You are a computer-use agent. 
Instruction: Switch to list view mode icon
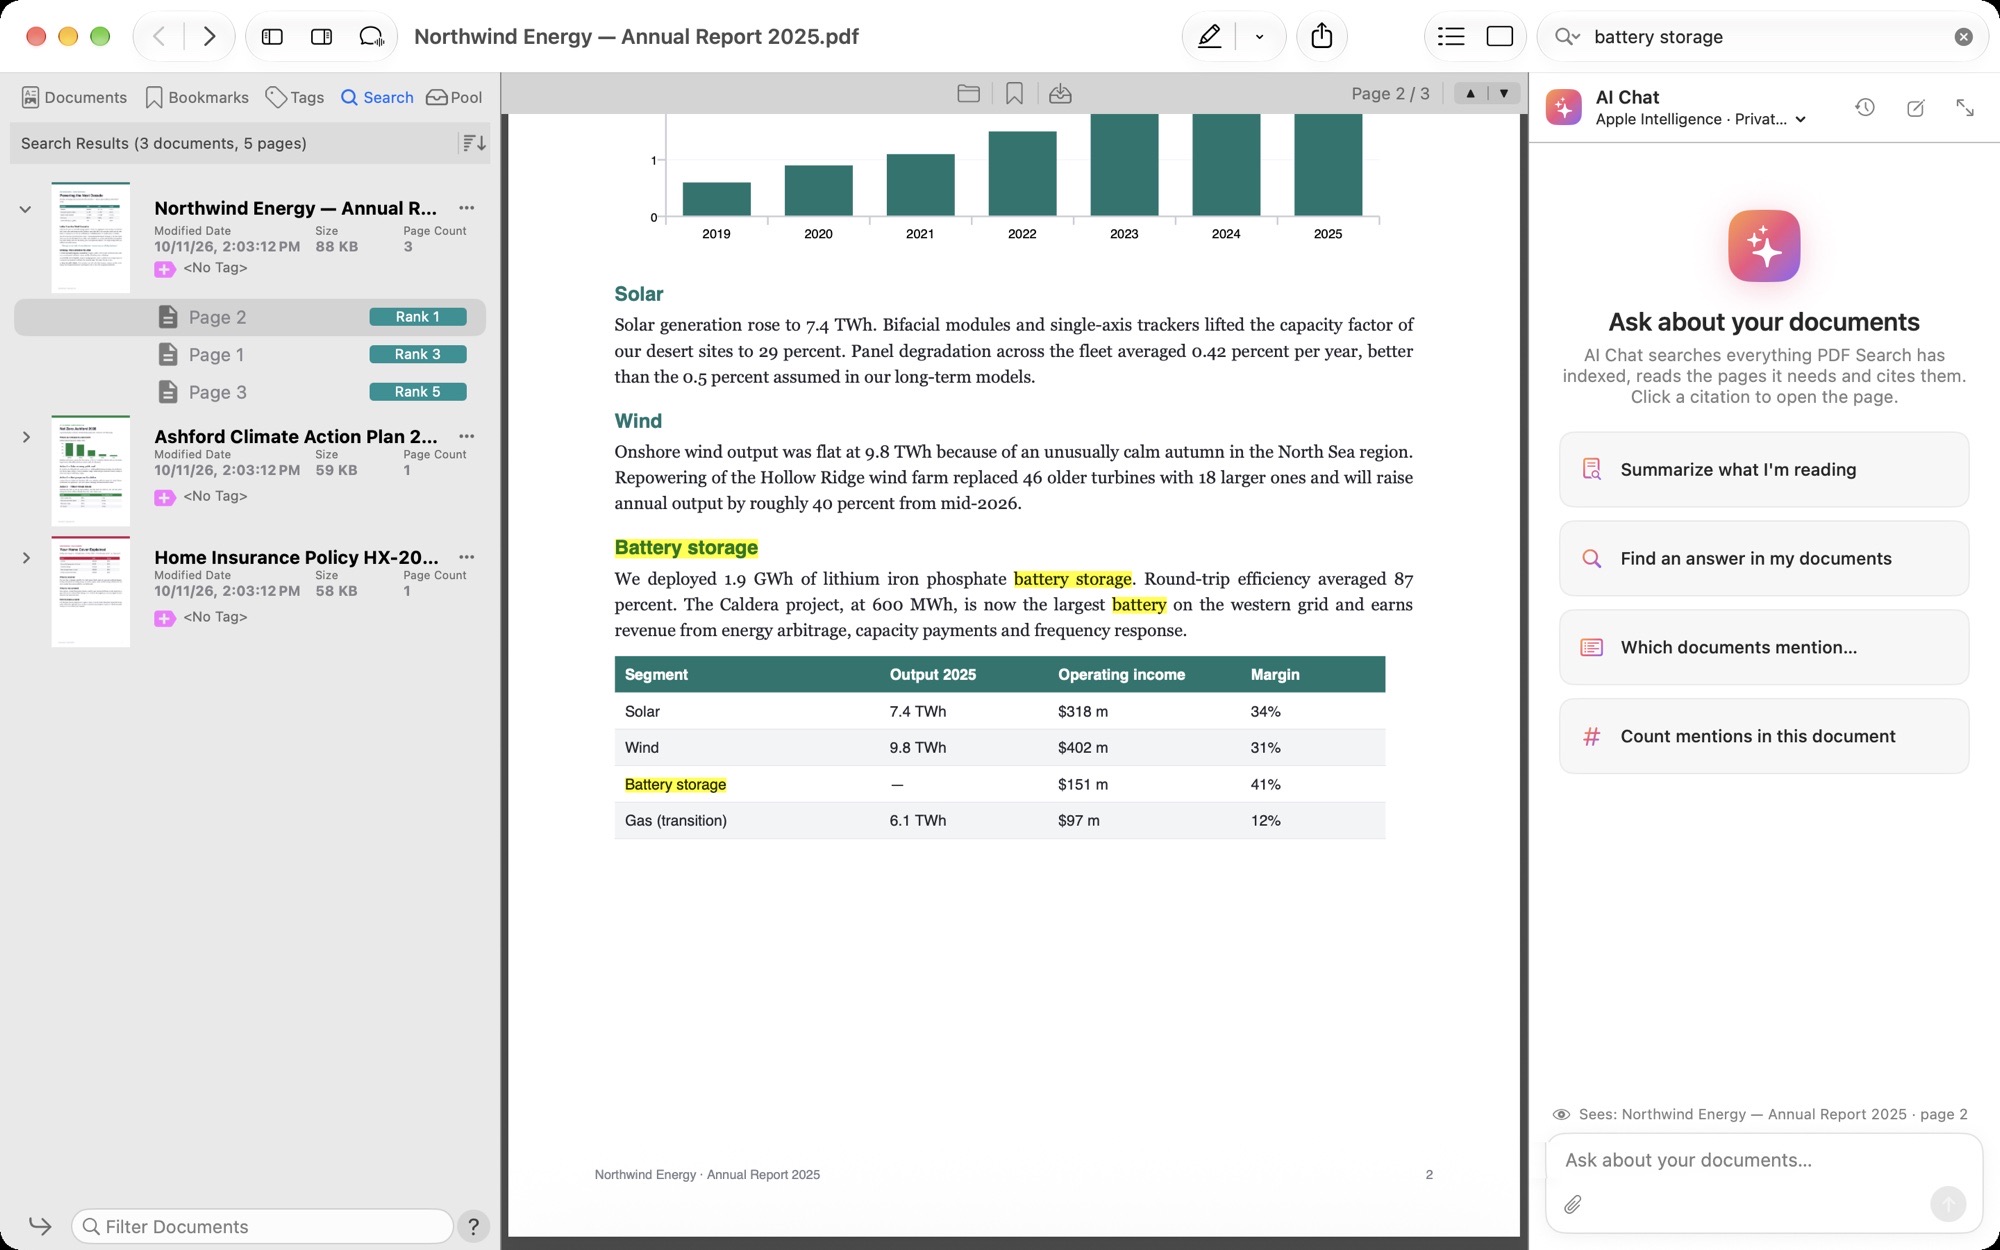click(x=1451, y=37)
